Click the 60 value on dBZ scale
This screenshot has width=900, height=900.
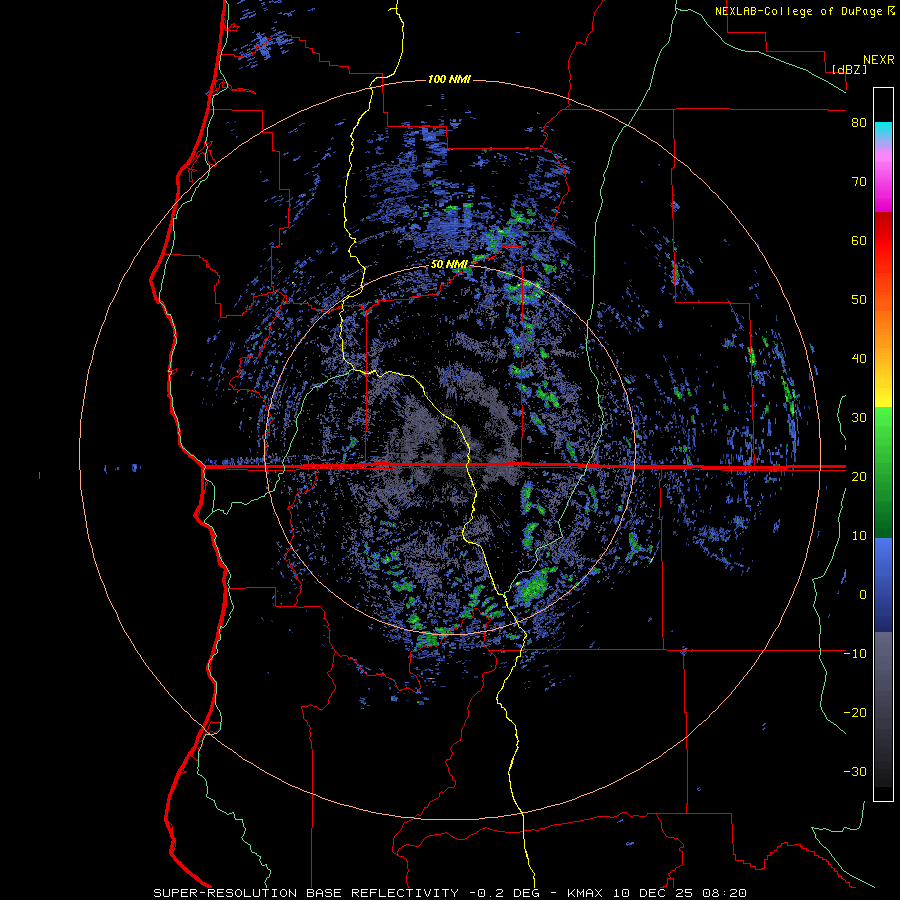[859, 240]
